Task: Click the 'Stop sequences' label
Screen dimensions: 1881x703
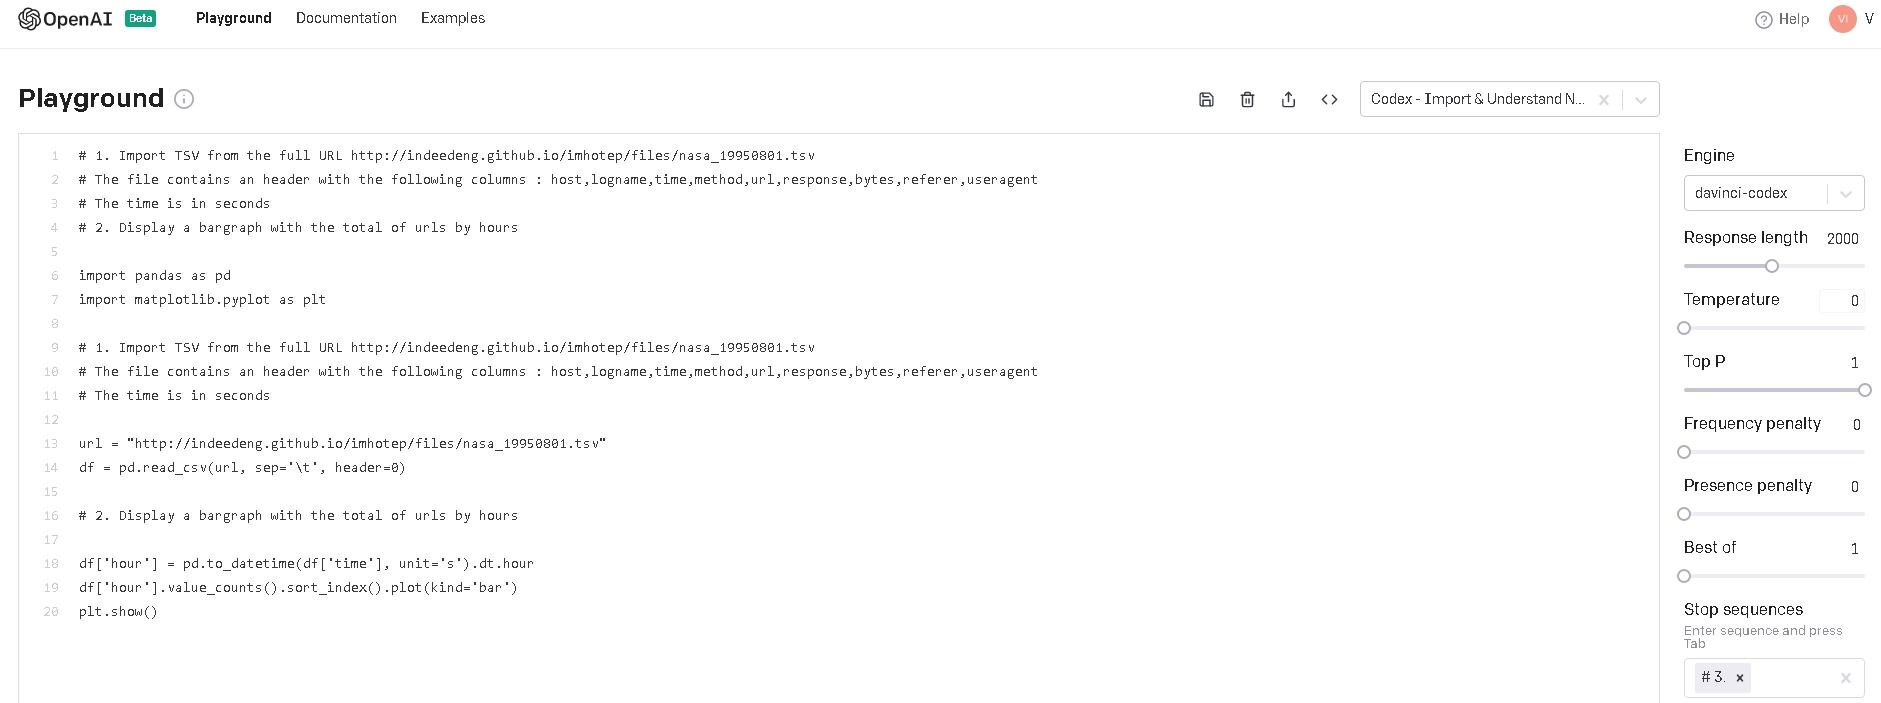Action: 1743,609
